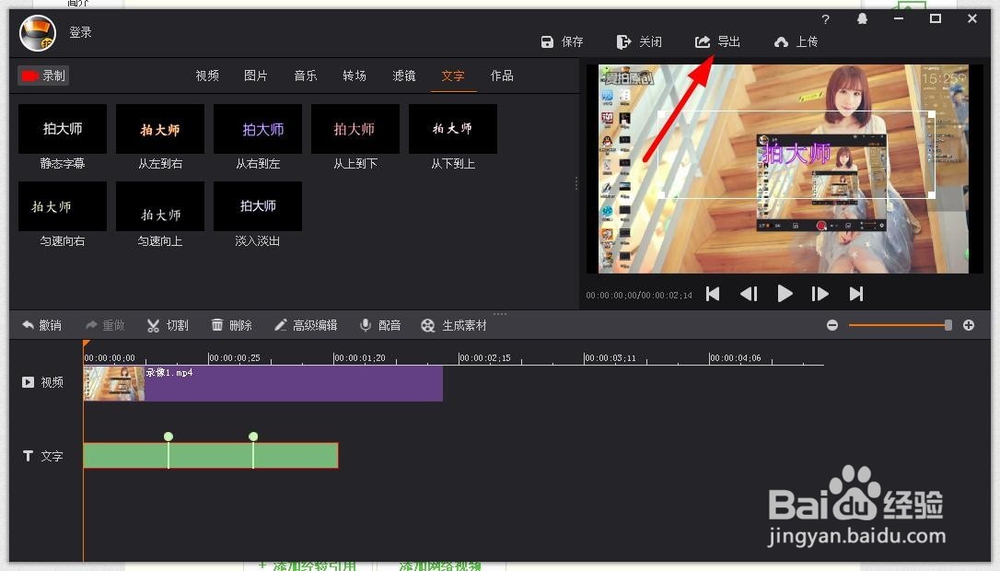The height and width of the screenshot is (571, 1000).
Task: Open 高级编辑 advanced editing
Action: point(306,325)
